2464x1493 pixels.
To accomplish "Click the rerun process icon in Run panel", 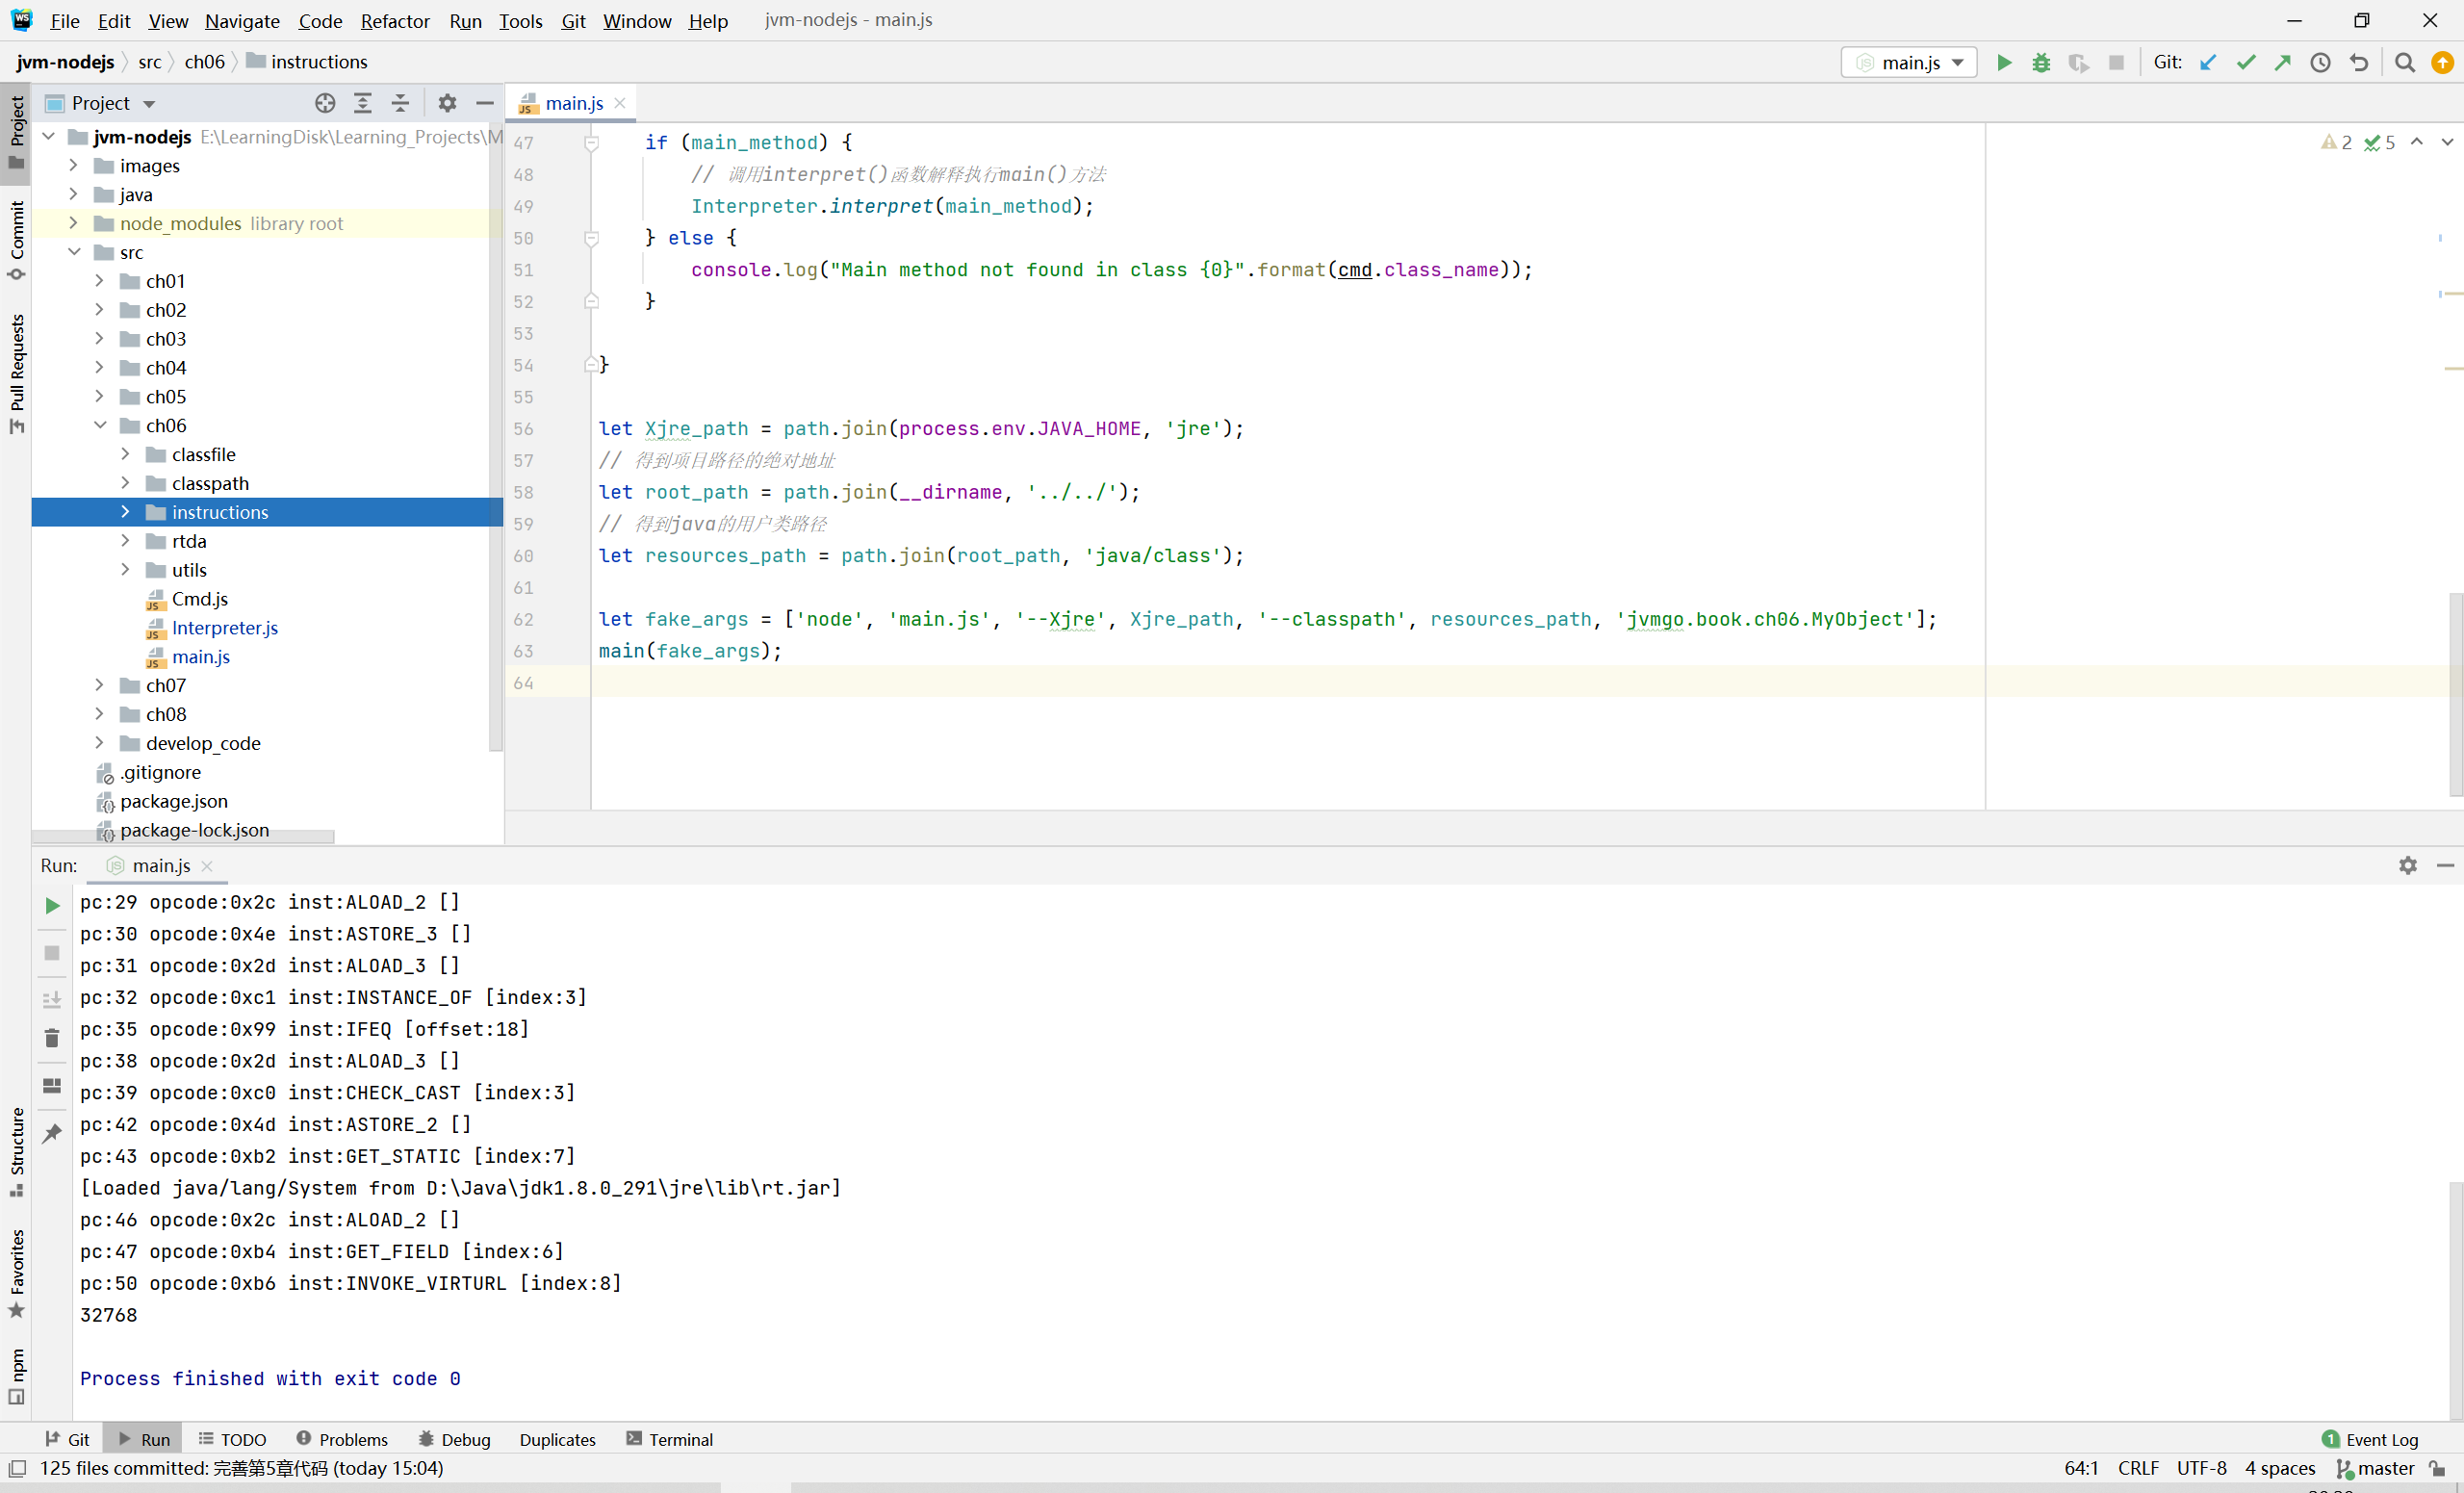I will 53,903.
